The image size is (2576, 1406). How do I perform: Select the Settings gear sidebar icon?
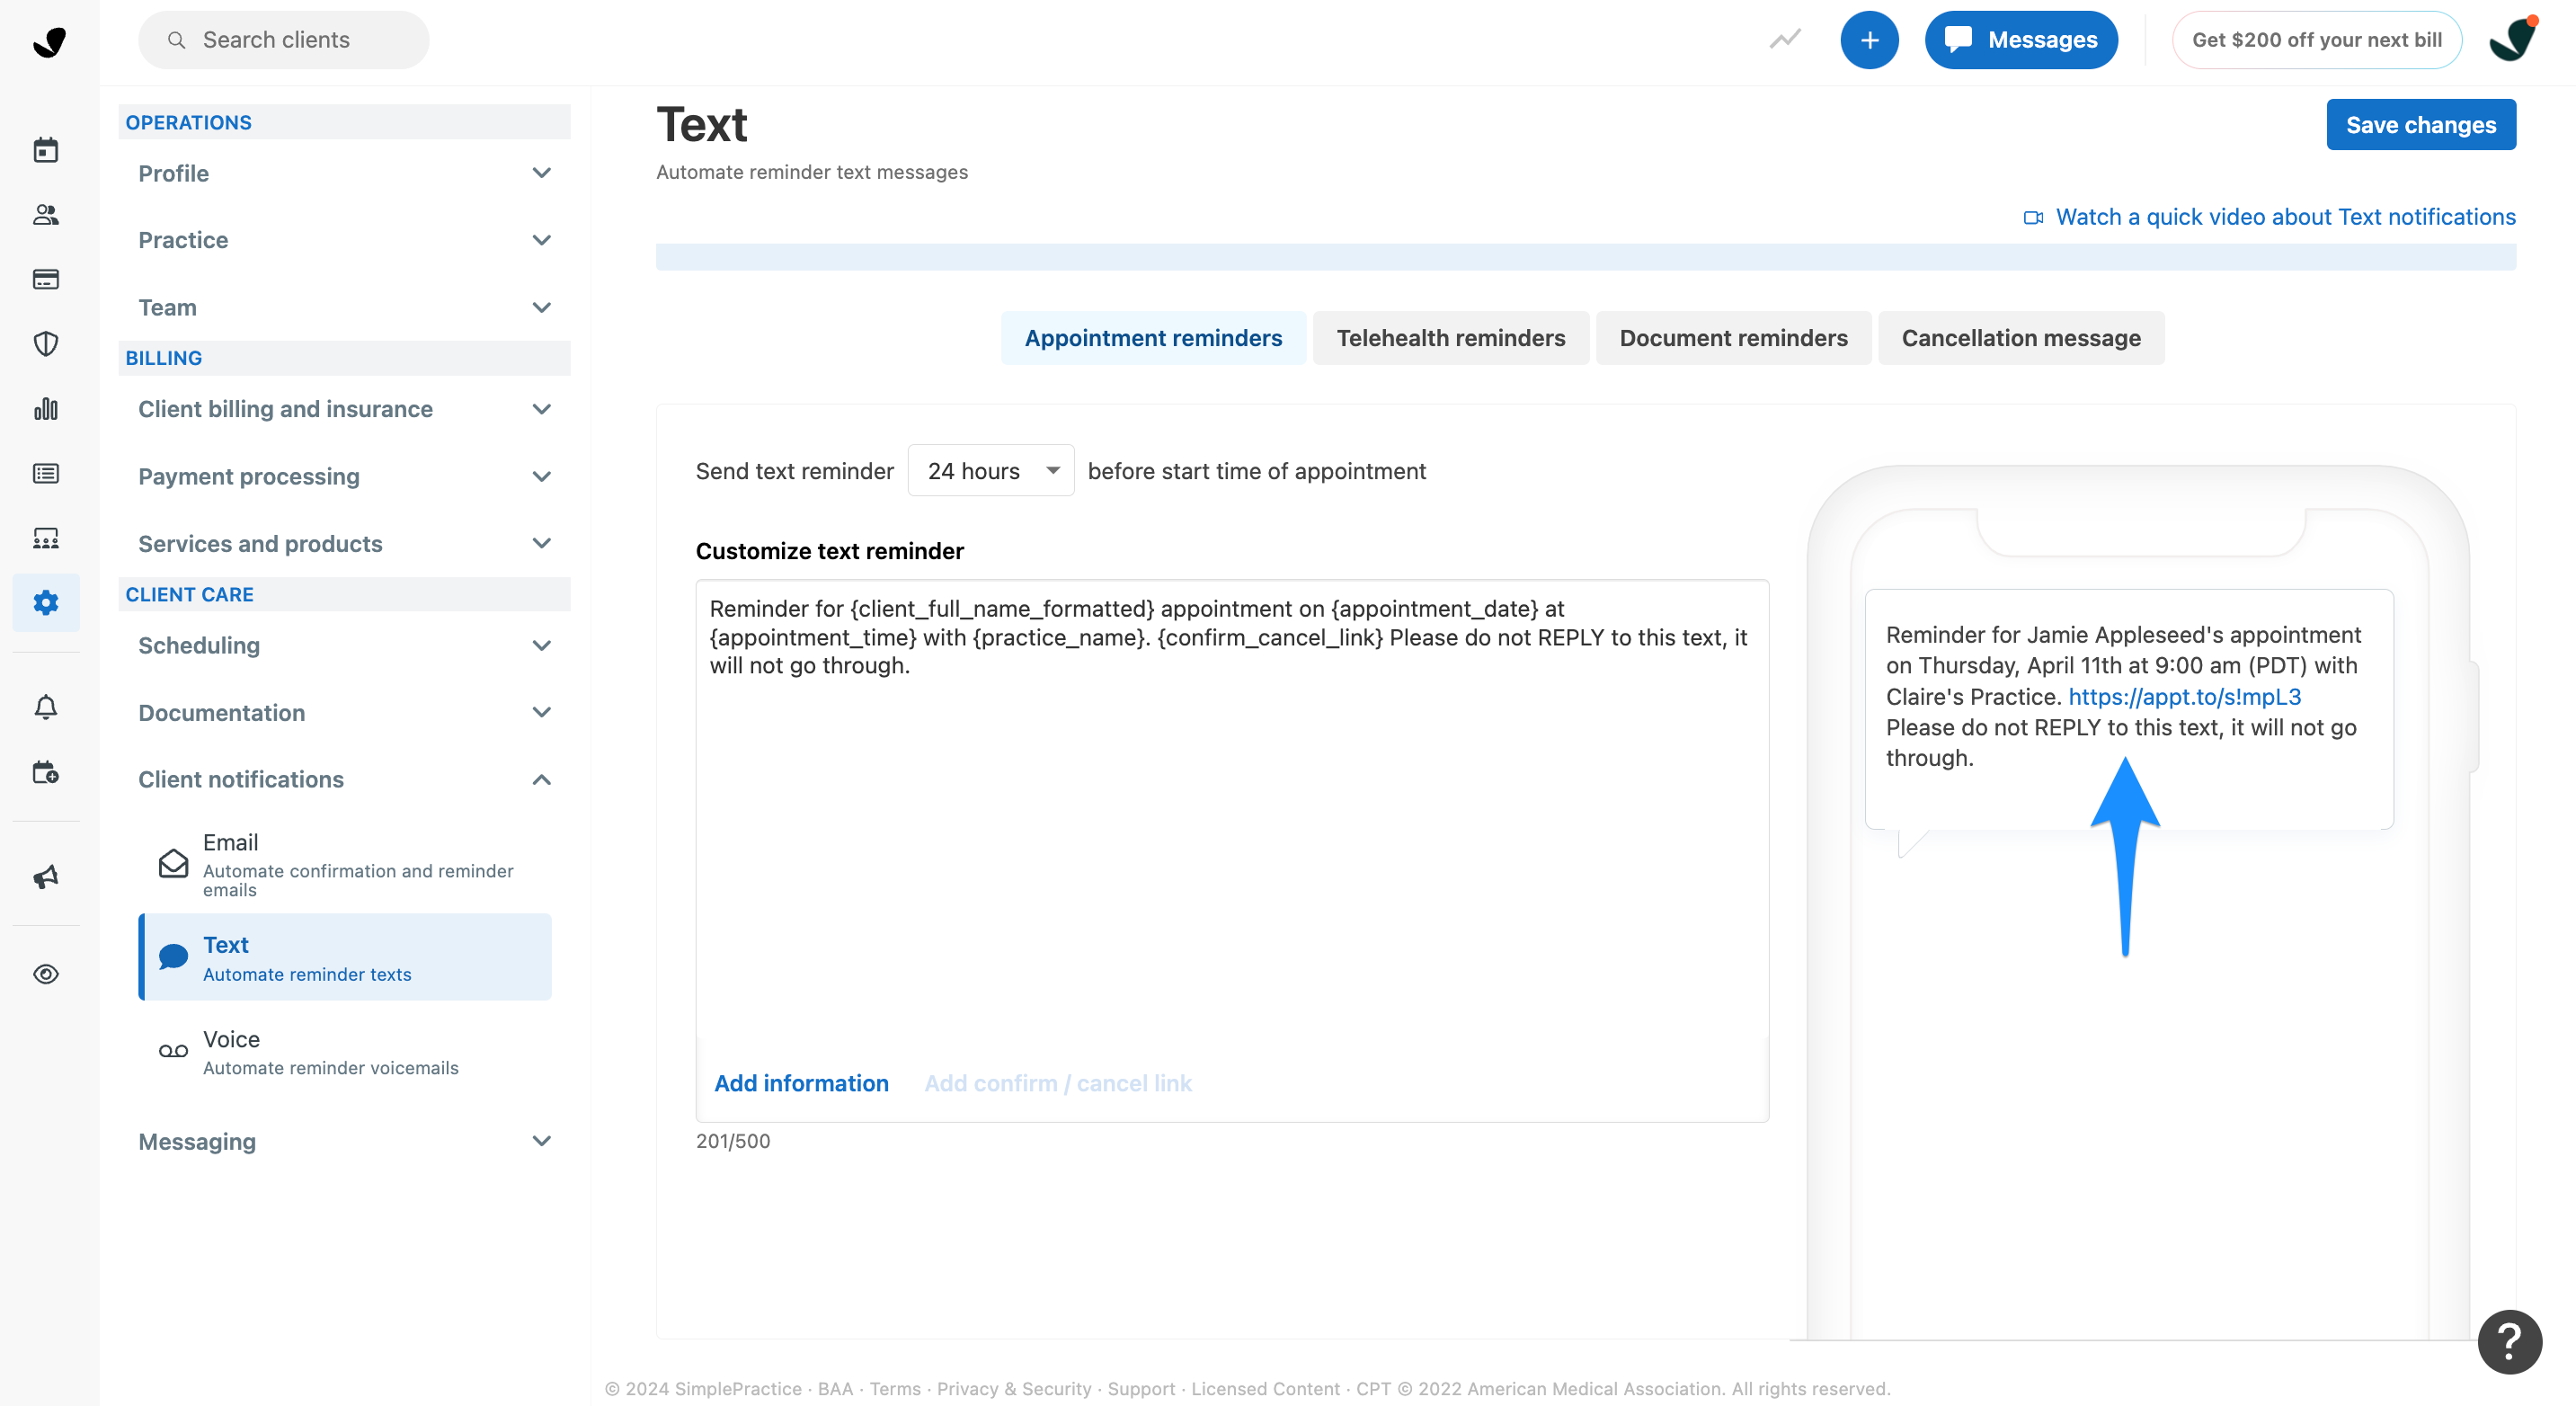pyautogui.click(x=46, y=602)
